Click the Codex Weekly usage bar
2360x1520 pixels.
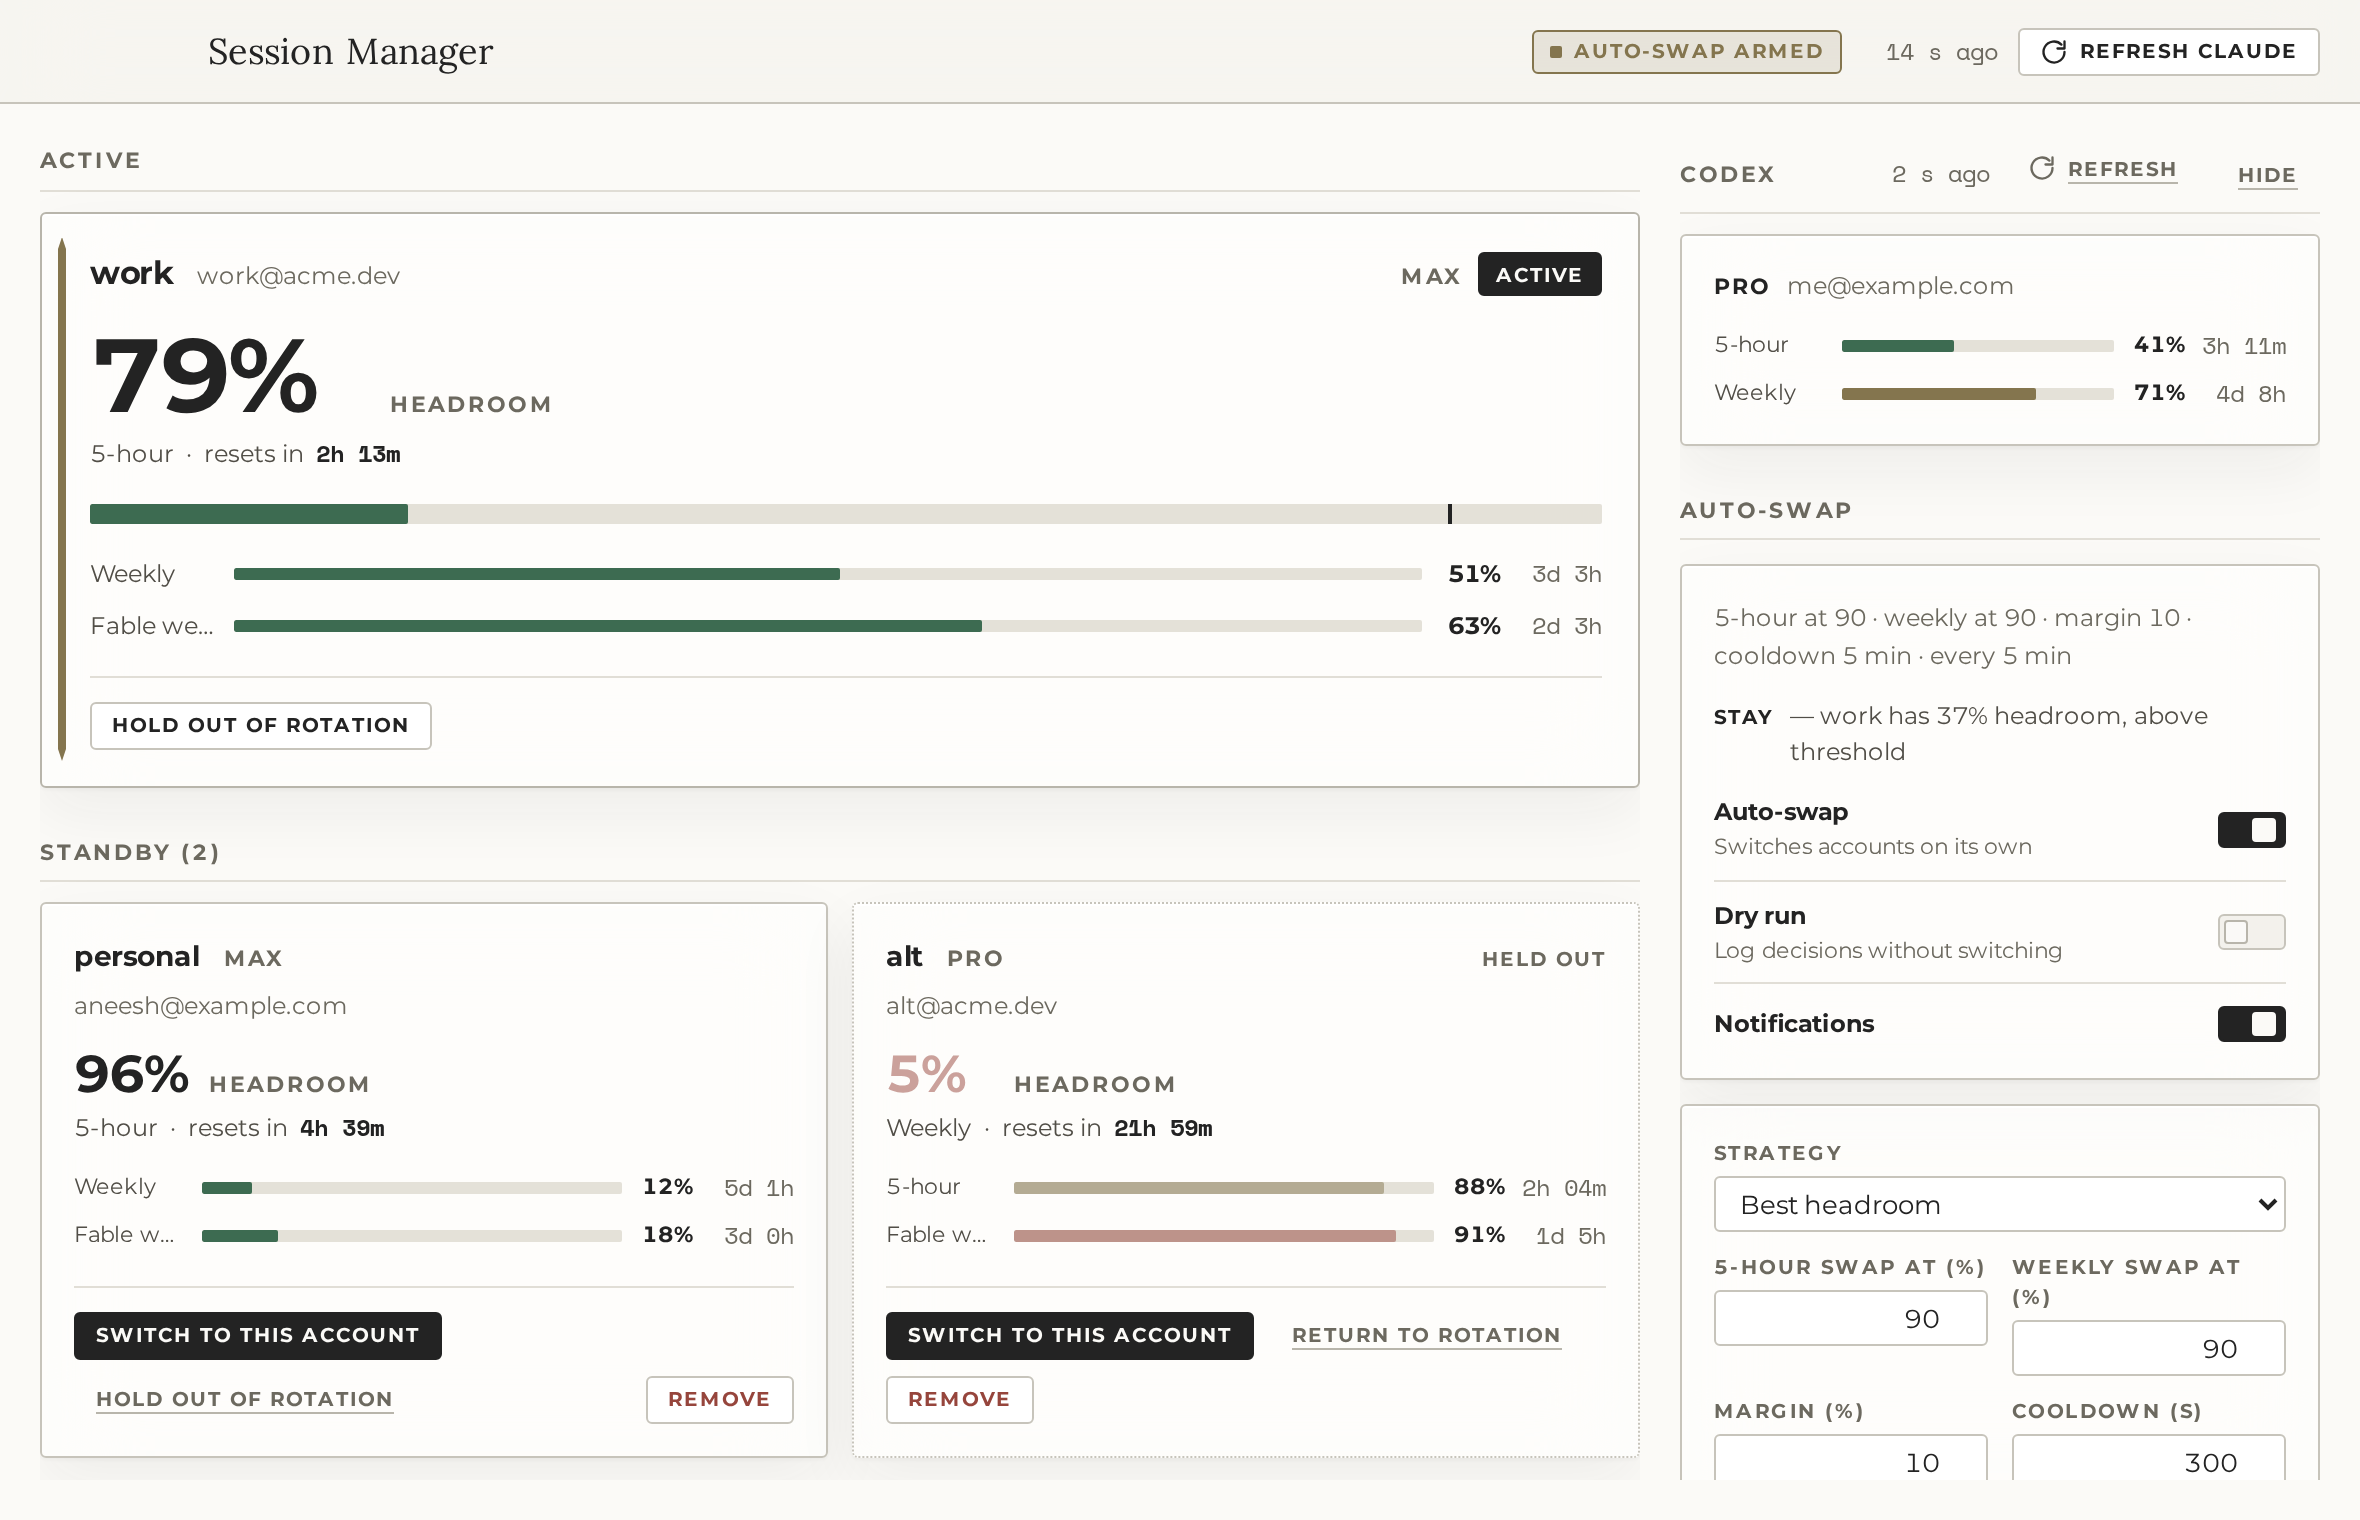pyautogui.click(x=1977, y=394)
